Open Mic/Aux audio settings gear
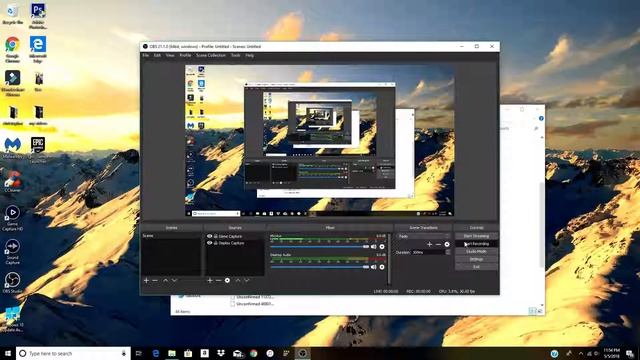Image resolution: width=640 pixels, height=360 pixels. pos(382,247)
